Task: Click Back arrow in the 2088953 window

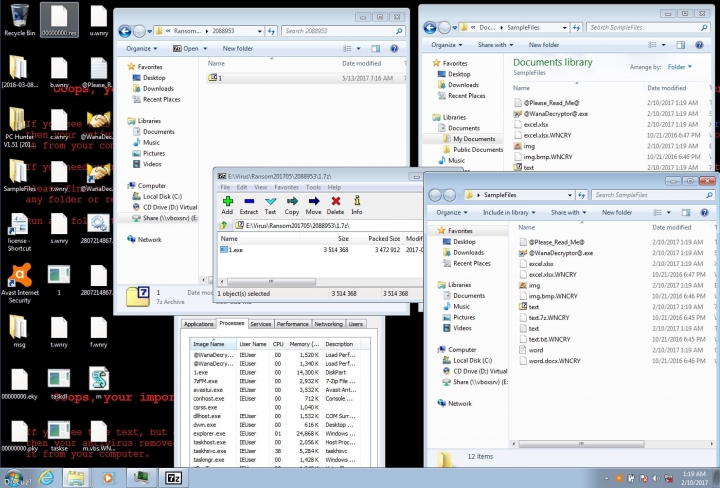Action: click(125, 31)
